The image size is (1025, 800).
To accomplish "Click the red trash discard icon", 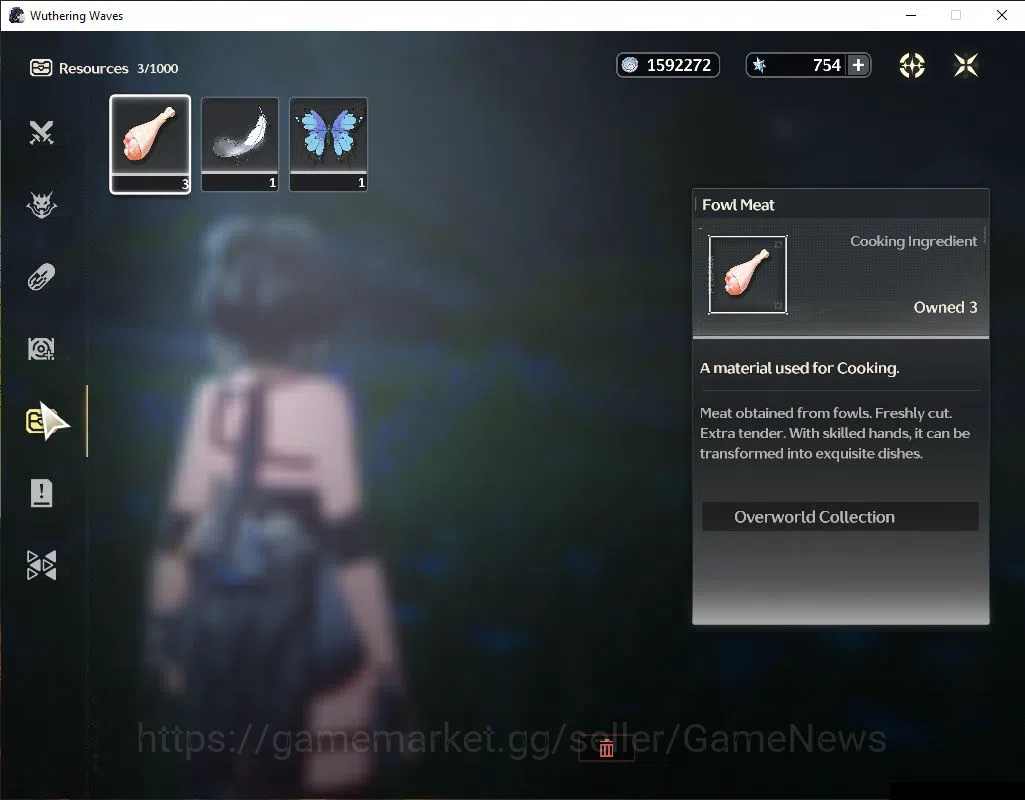I will [607, 748].
